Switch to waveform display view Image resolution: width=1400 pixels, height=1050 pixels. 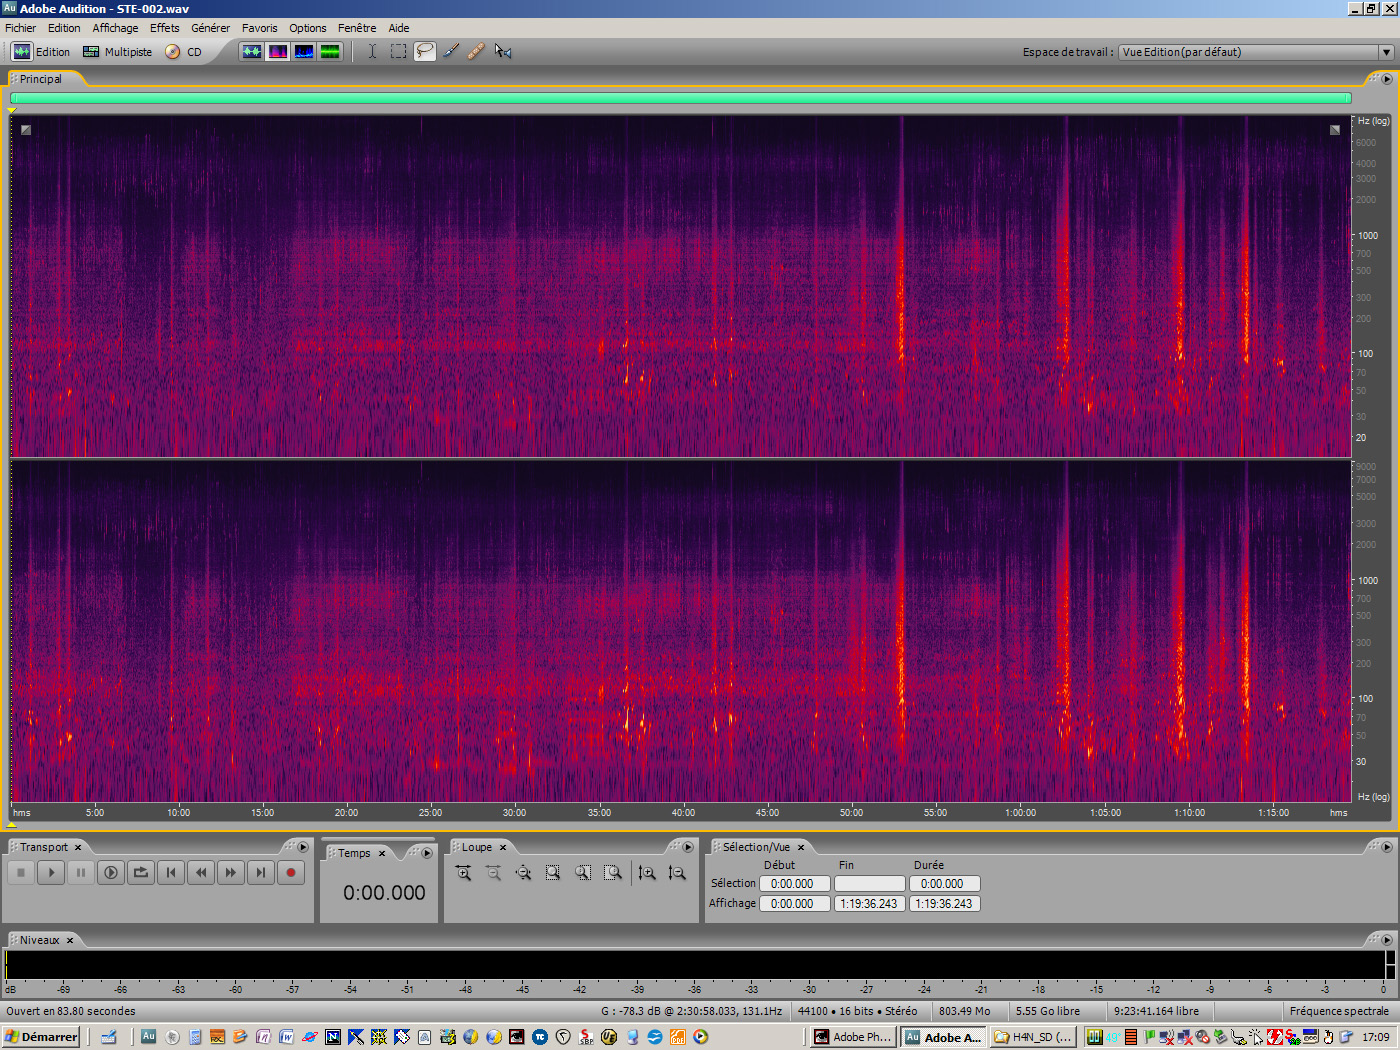point(252,51)
